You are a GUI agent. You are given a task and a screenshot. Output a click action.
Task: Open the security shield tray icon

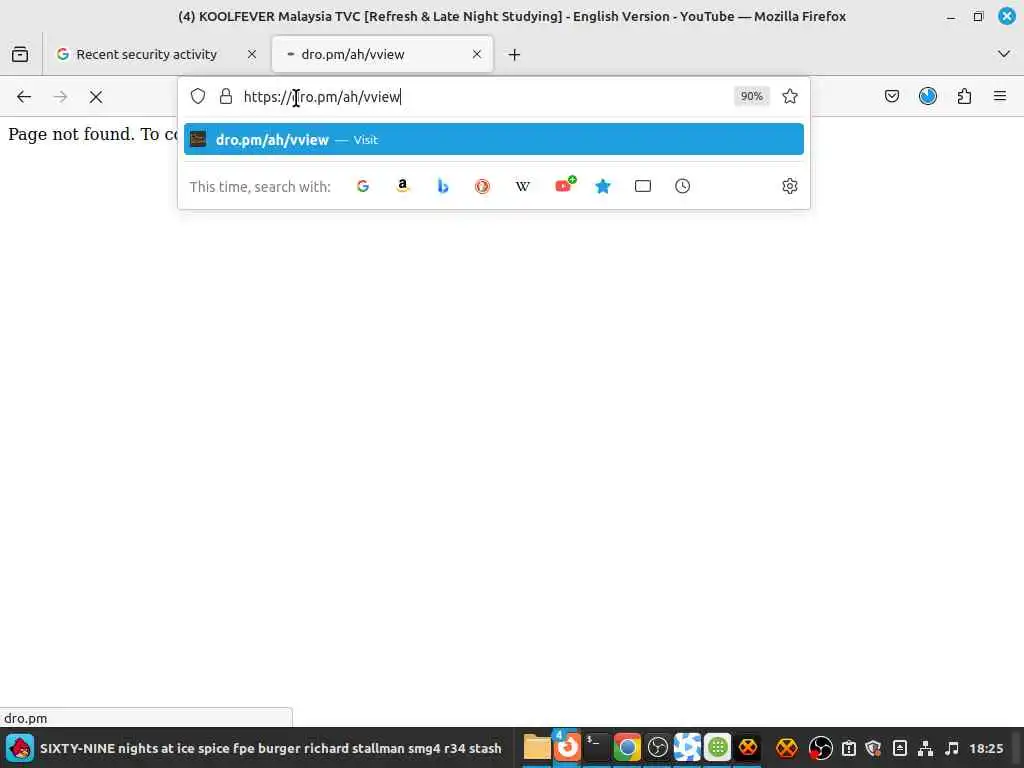[x=873, y=748]
